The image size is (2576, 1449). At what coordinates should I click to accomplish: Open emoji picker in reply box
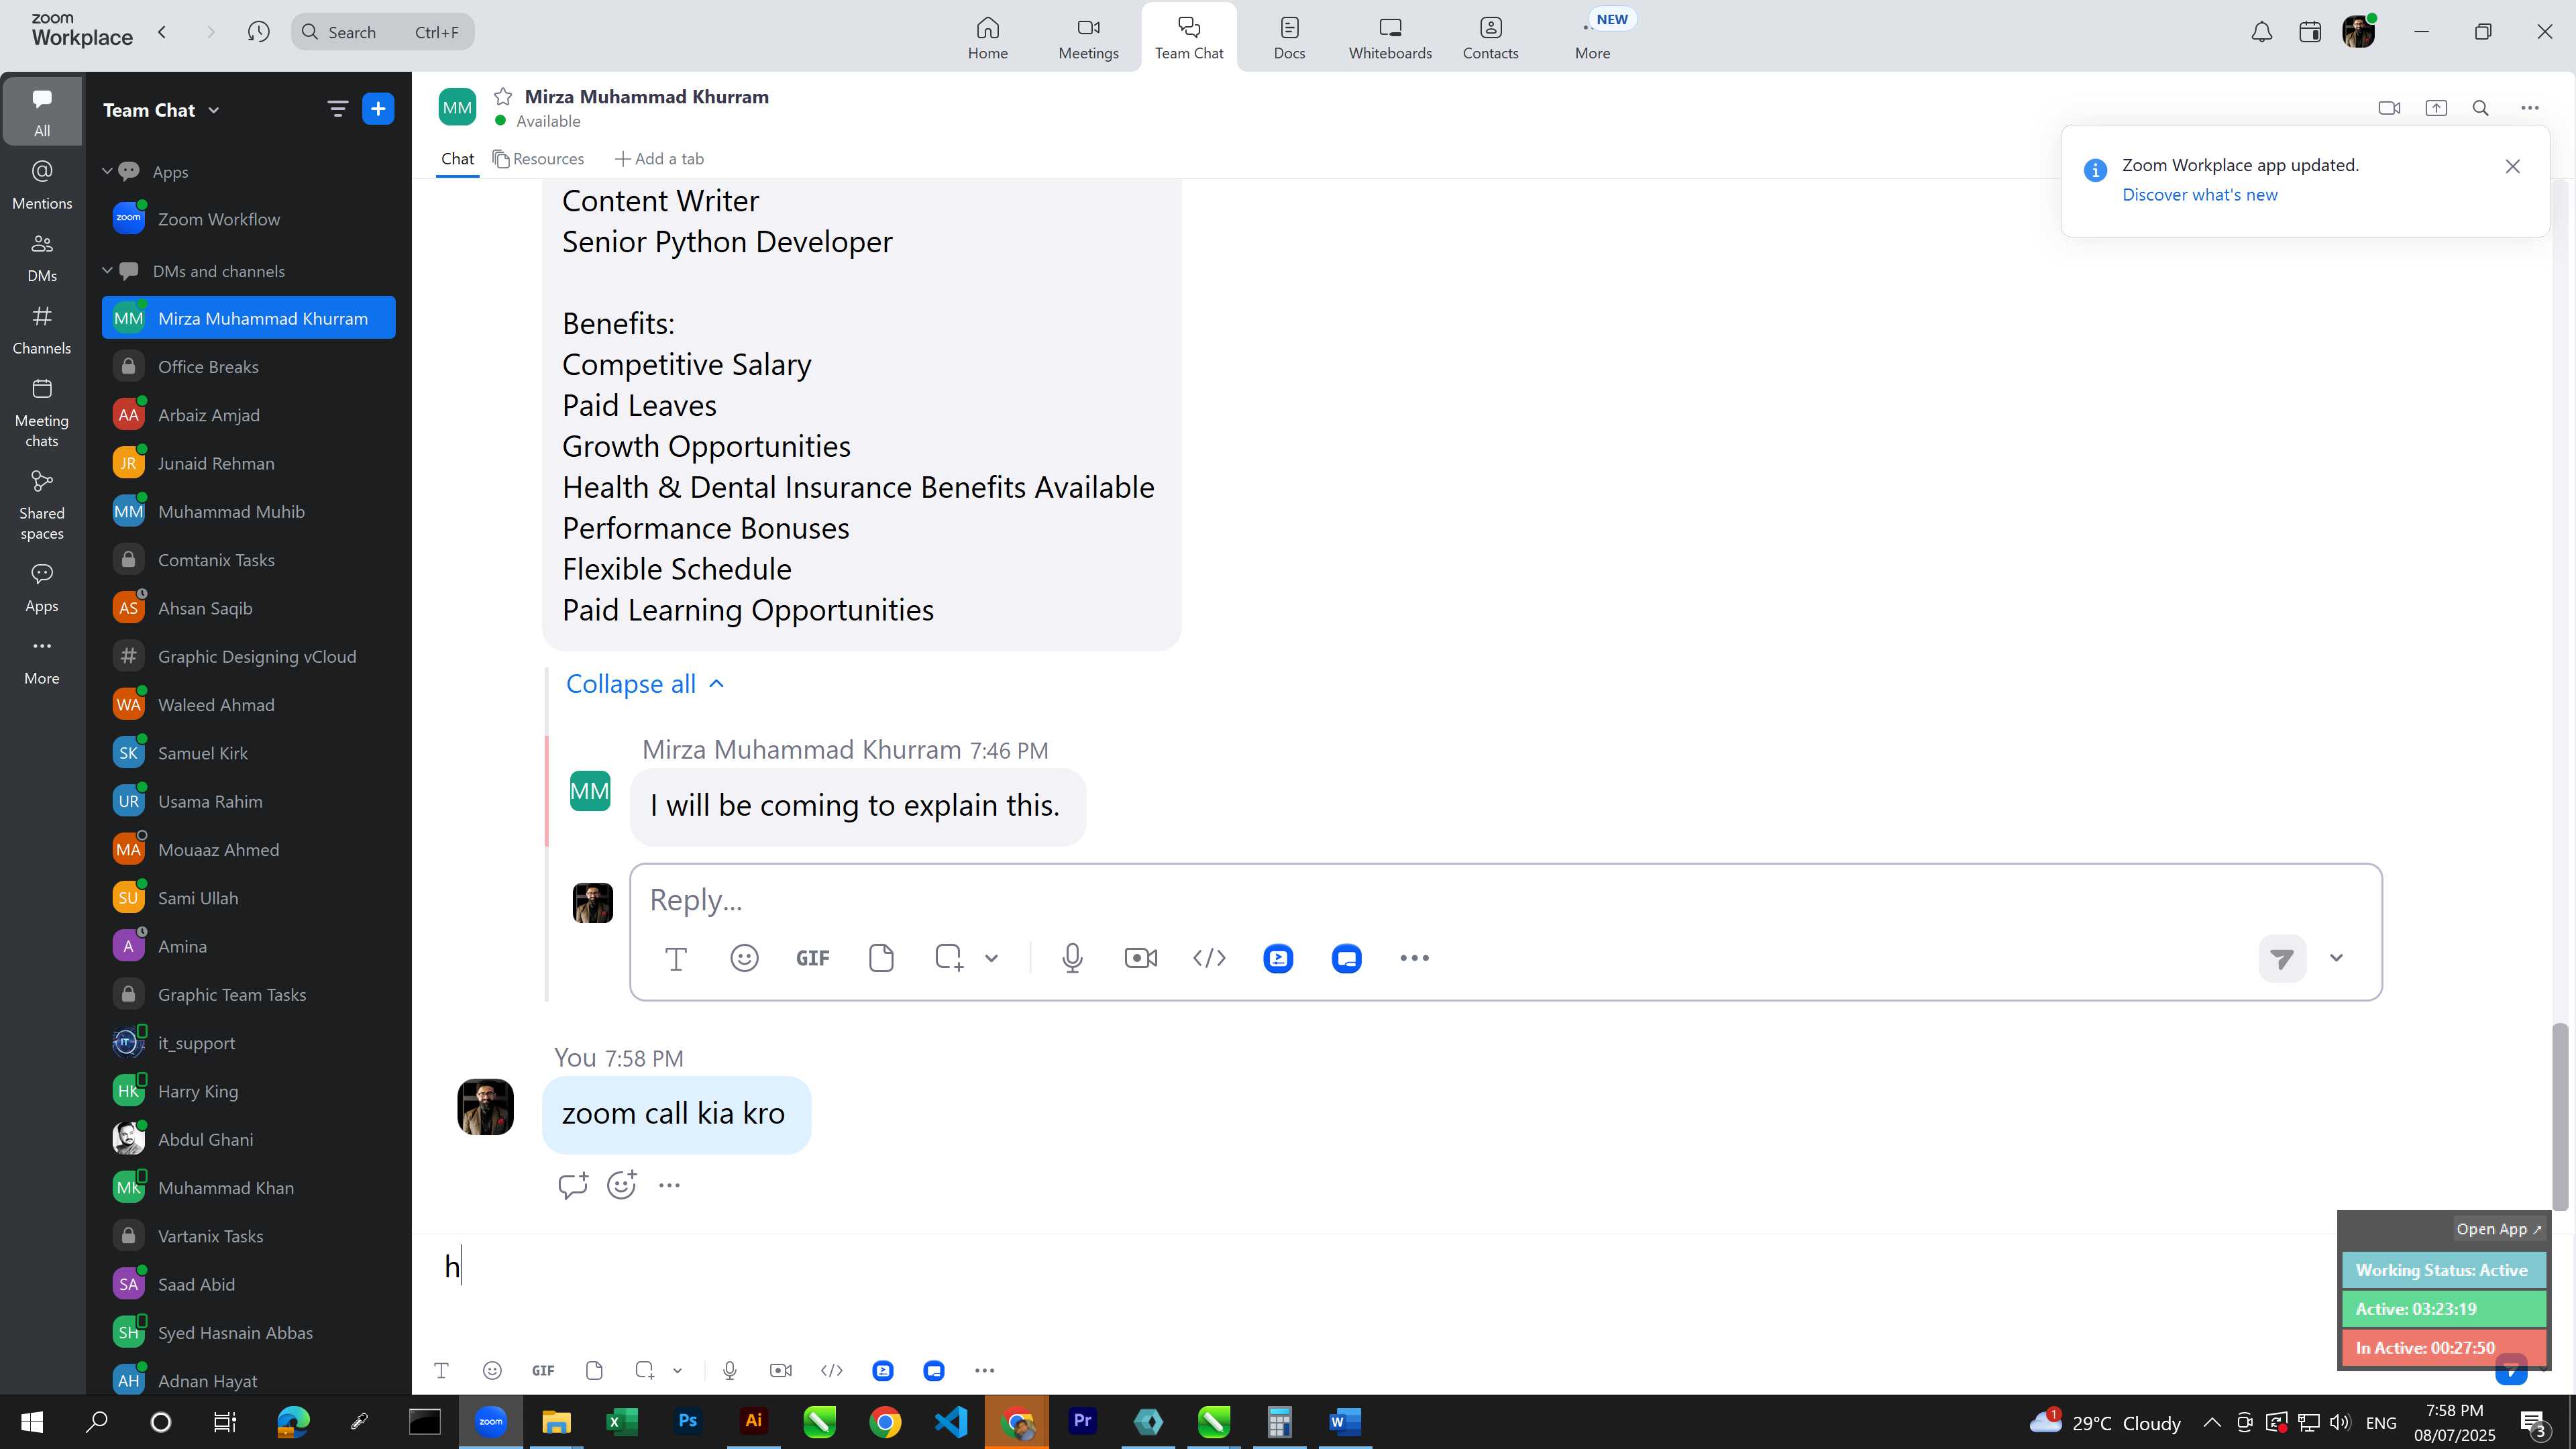pyautogui.click(x=744, y=958)
